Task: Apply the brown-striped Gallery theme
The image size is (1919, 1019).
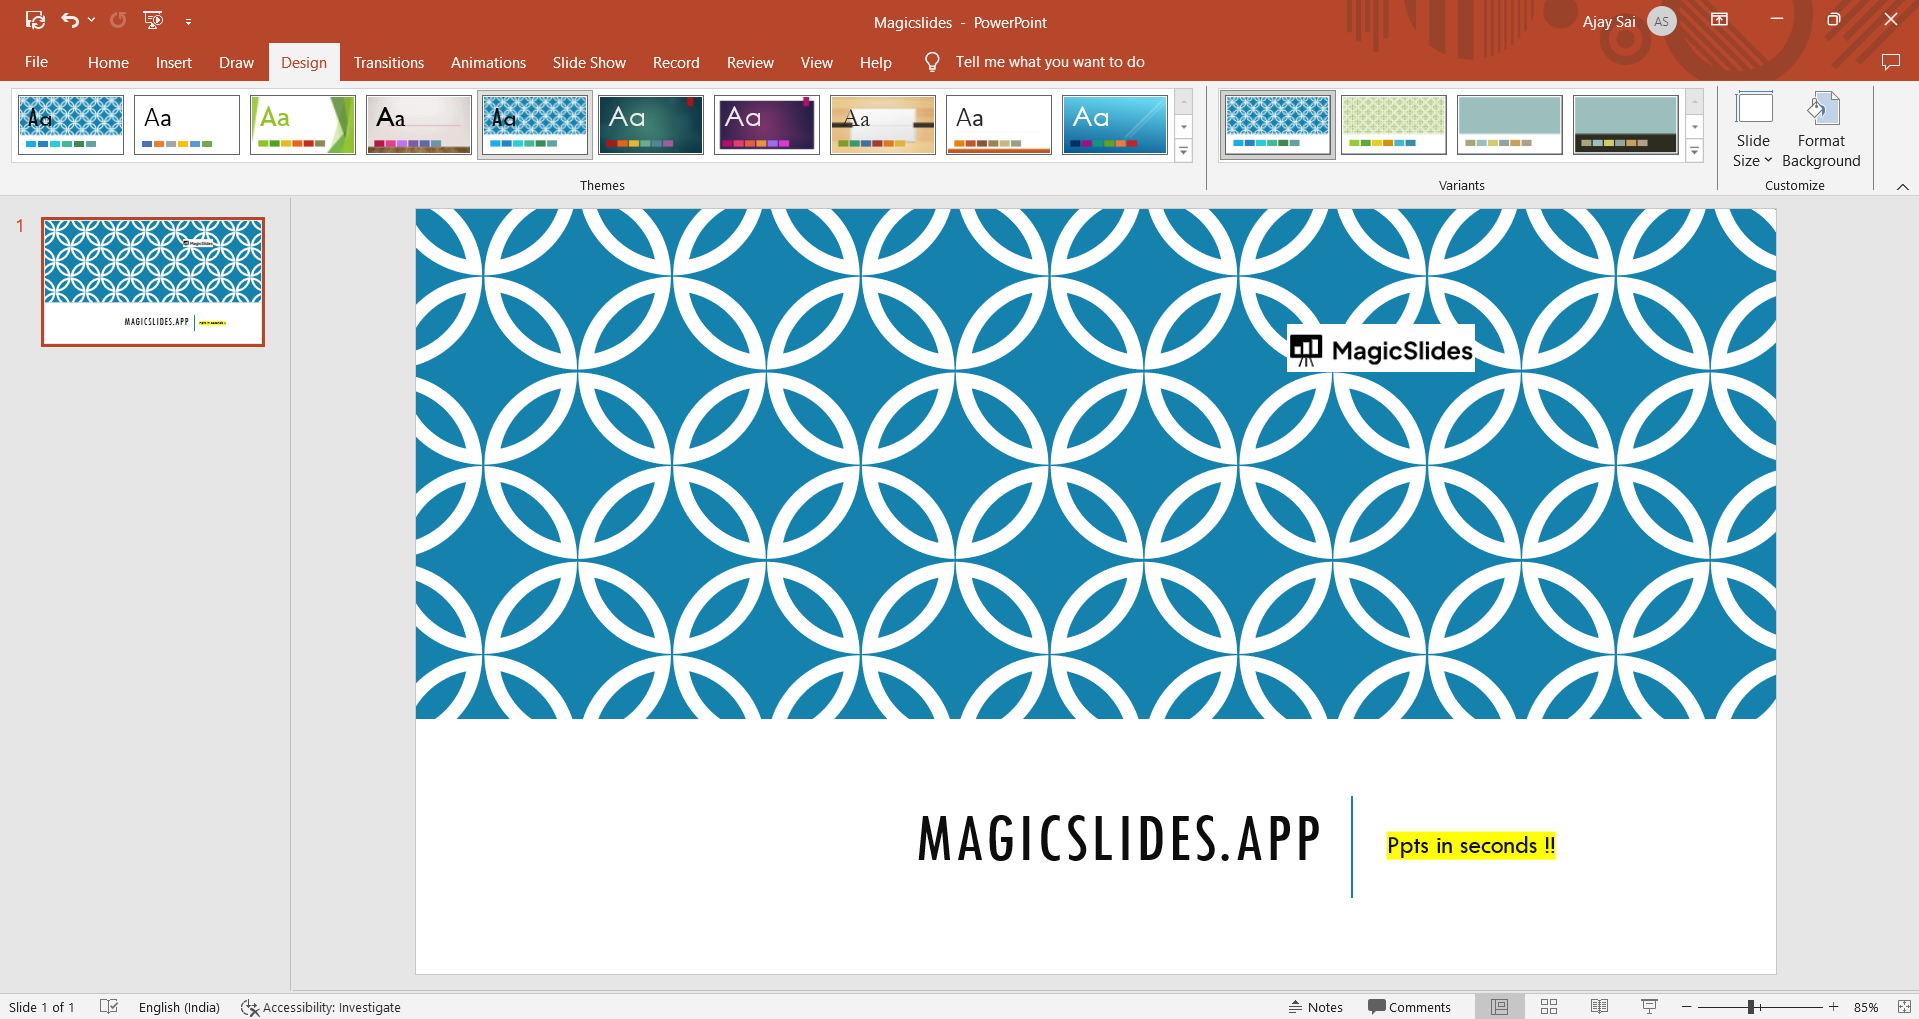Action: [419, 125]
